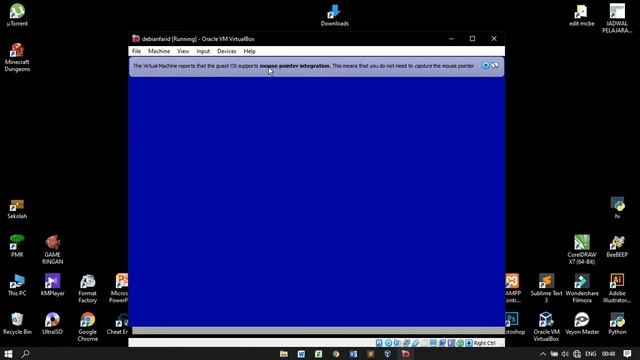The image size is (640, 360).
Task: Open network settings from tray globe icon
Action: (577, 354)
